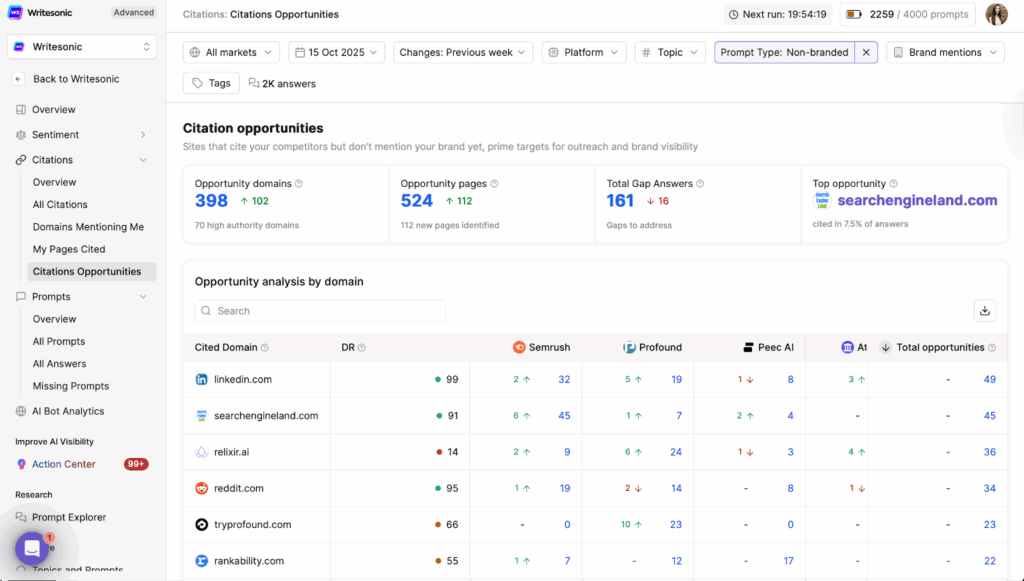1024x581 pixels.
Task: Click the Tags filter button
Action: click(x=211, y=83)
